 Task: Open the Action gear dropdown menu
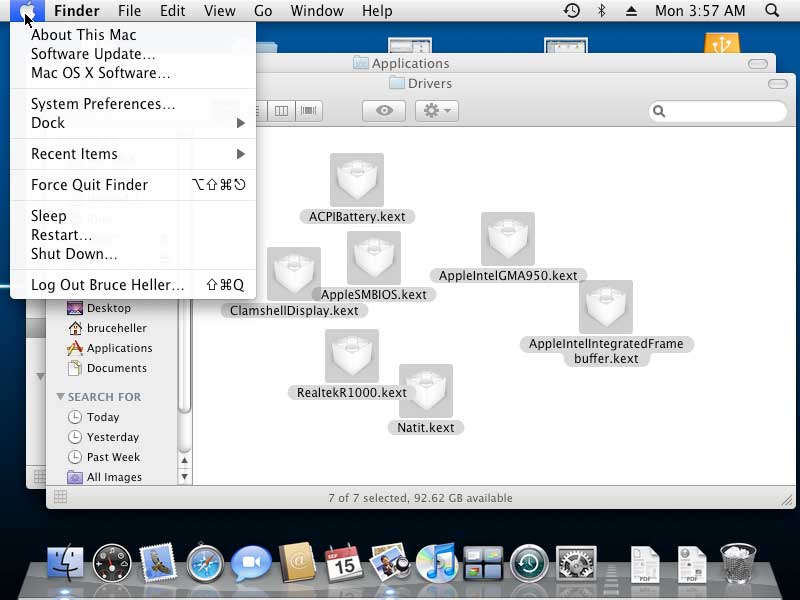coord(437,111)
